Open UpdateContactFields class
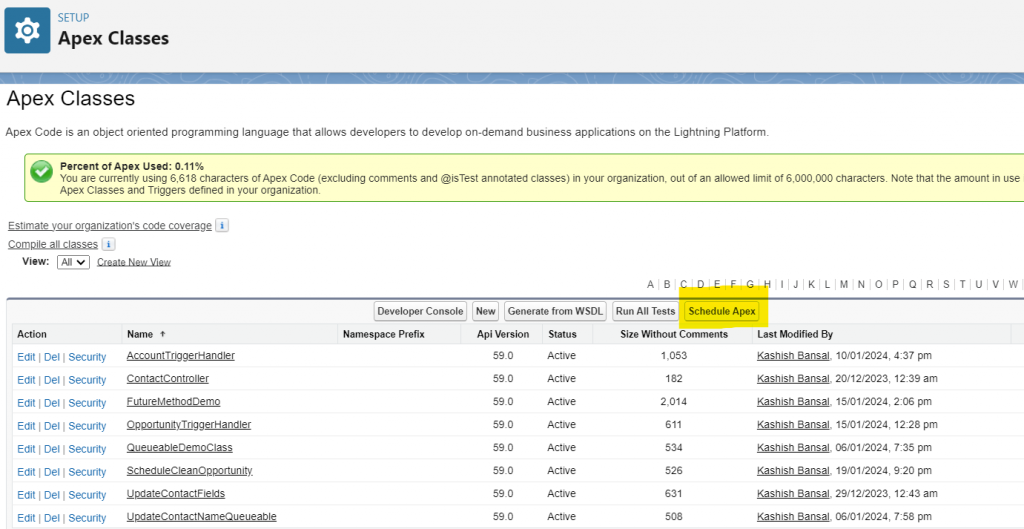This screenshot has width=1024, height=529. [176, 493]
